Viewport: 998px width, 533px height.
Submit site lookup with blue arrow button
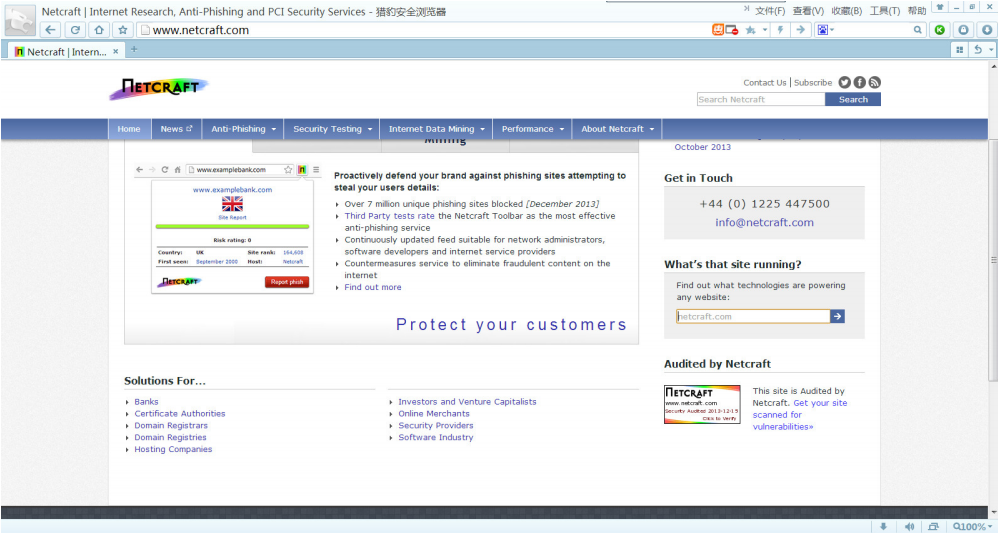tap(838, 316)
